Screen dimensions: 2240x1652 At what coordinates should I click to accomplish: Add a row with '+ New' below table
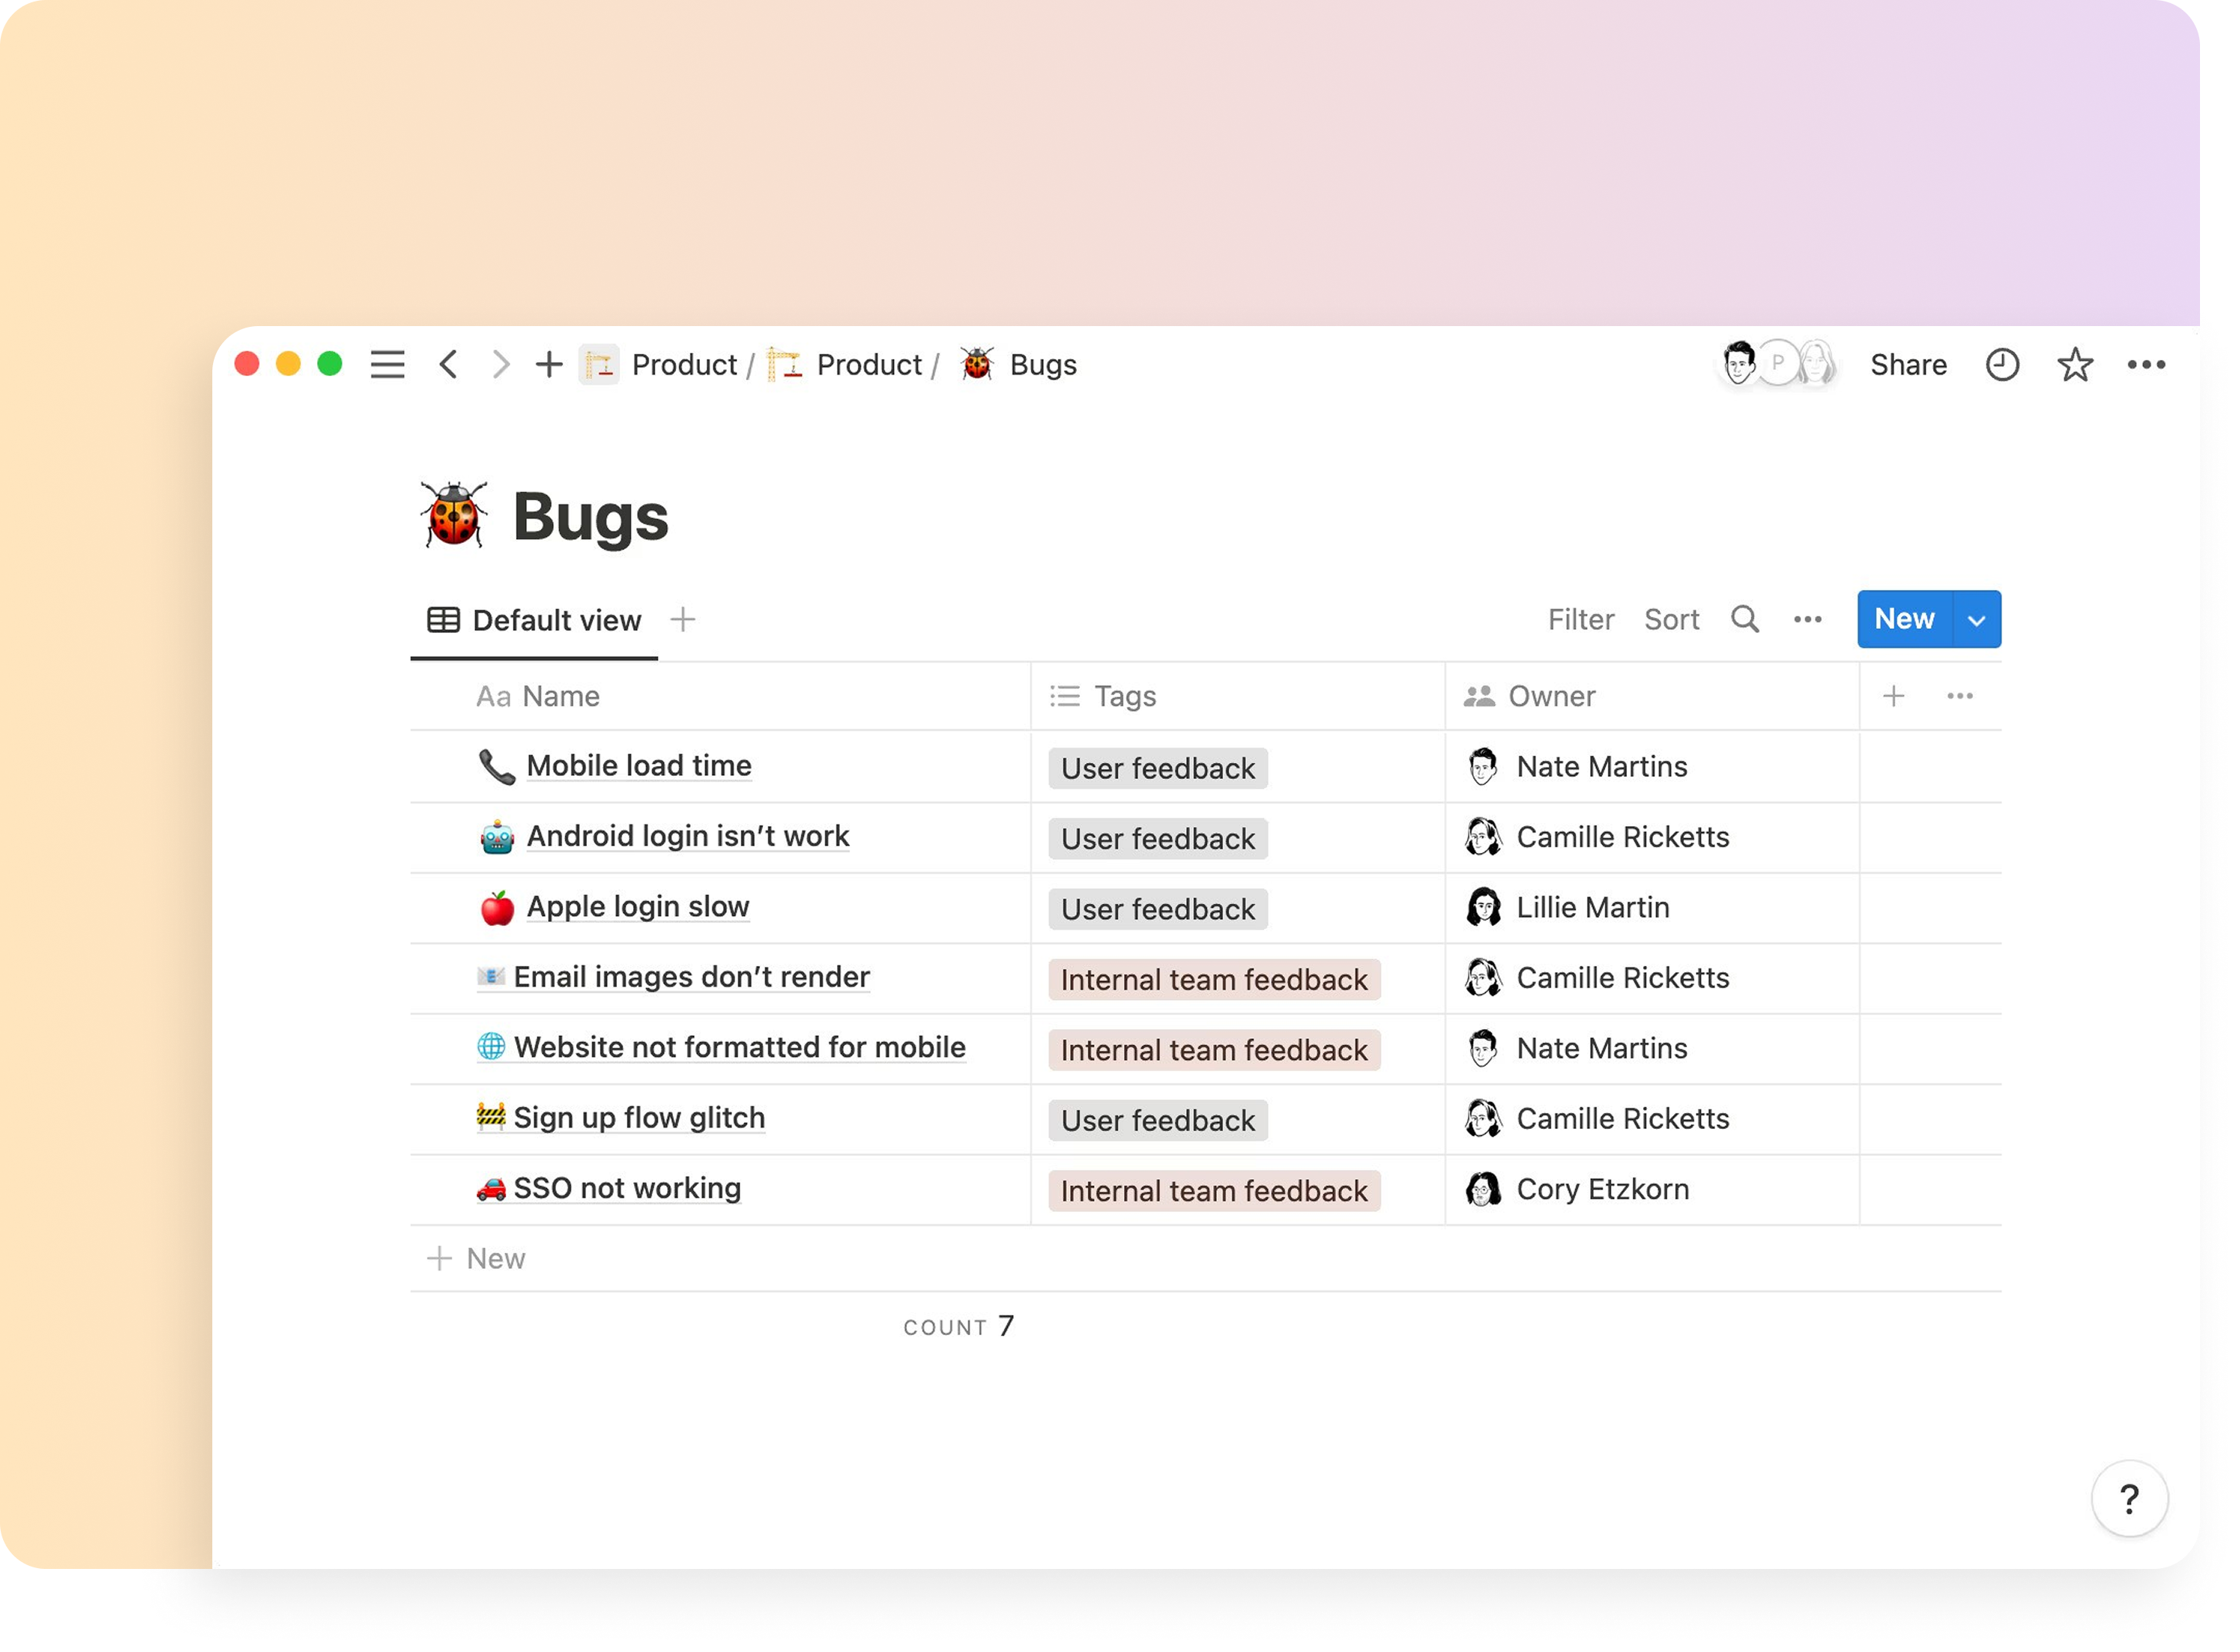pos(476,1259)
